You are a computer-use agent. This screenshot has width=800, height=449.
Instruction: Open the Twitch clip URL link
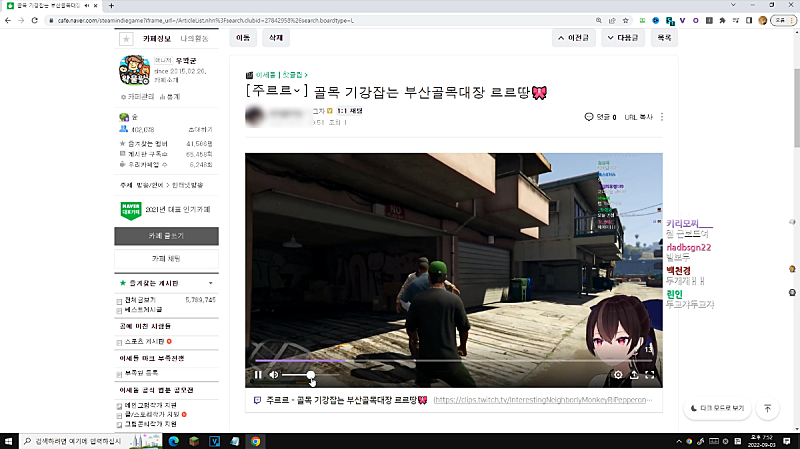[x=543, y=400]
